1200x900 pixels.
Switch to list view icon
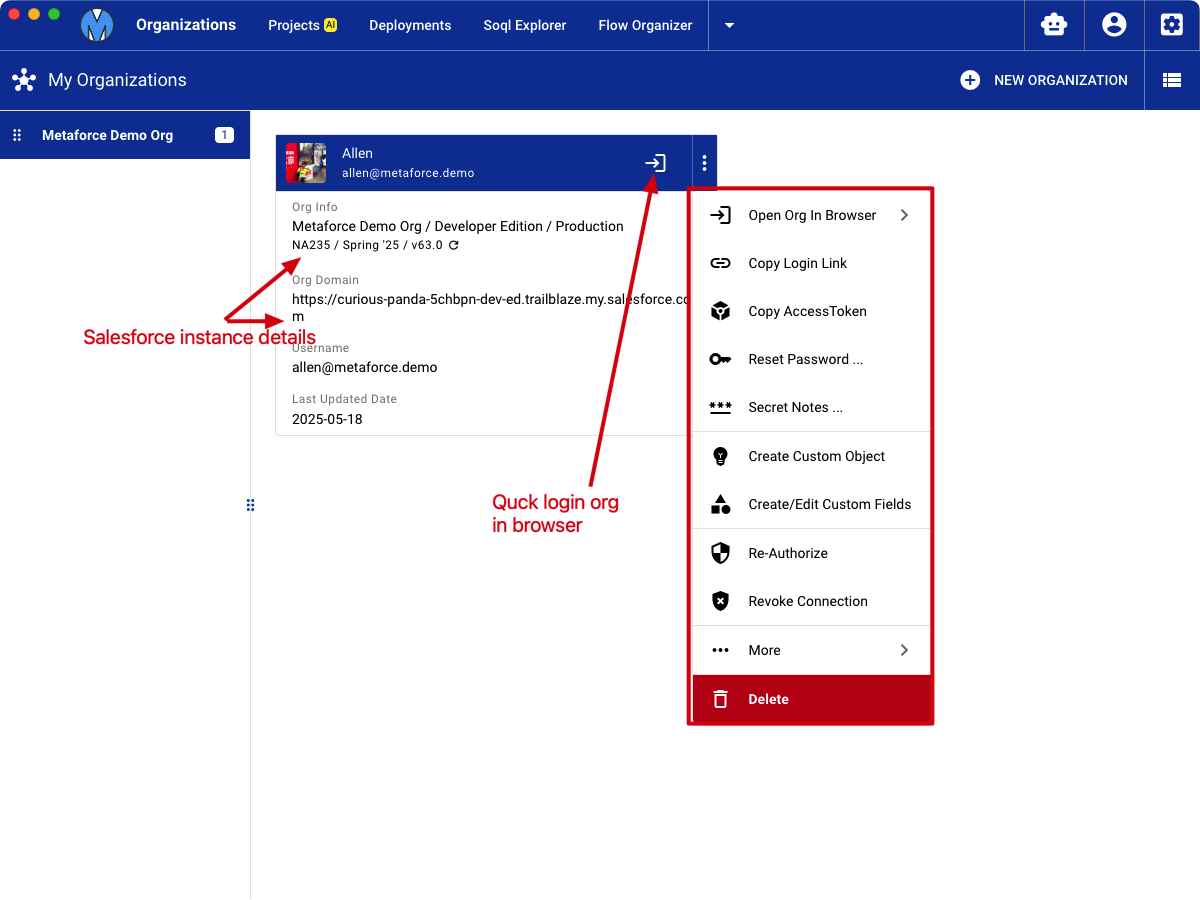pyautogui.click(x=1172, y=80)
